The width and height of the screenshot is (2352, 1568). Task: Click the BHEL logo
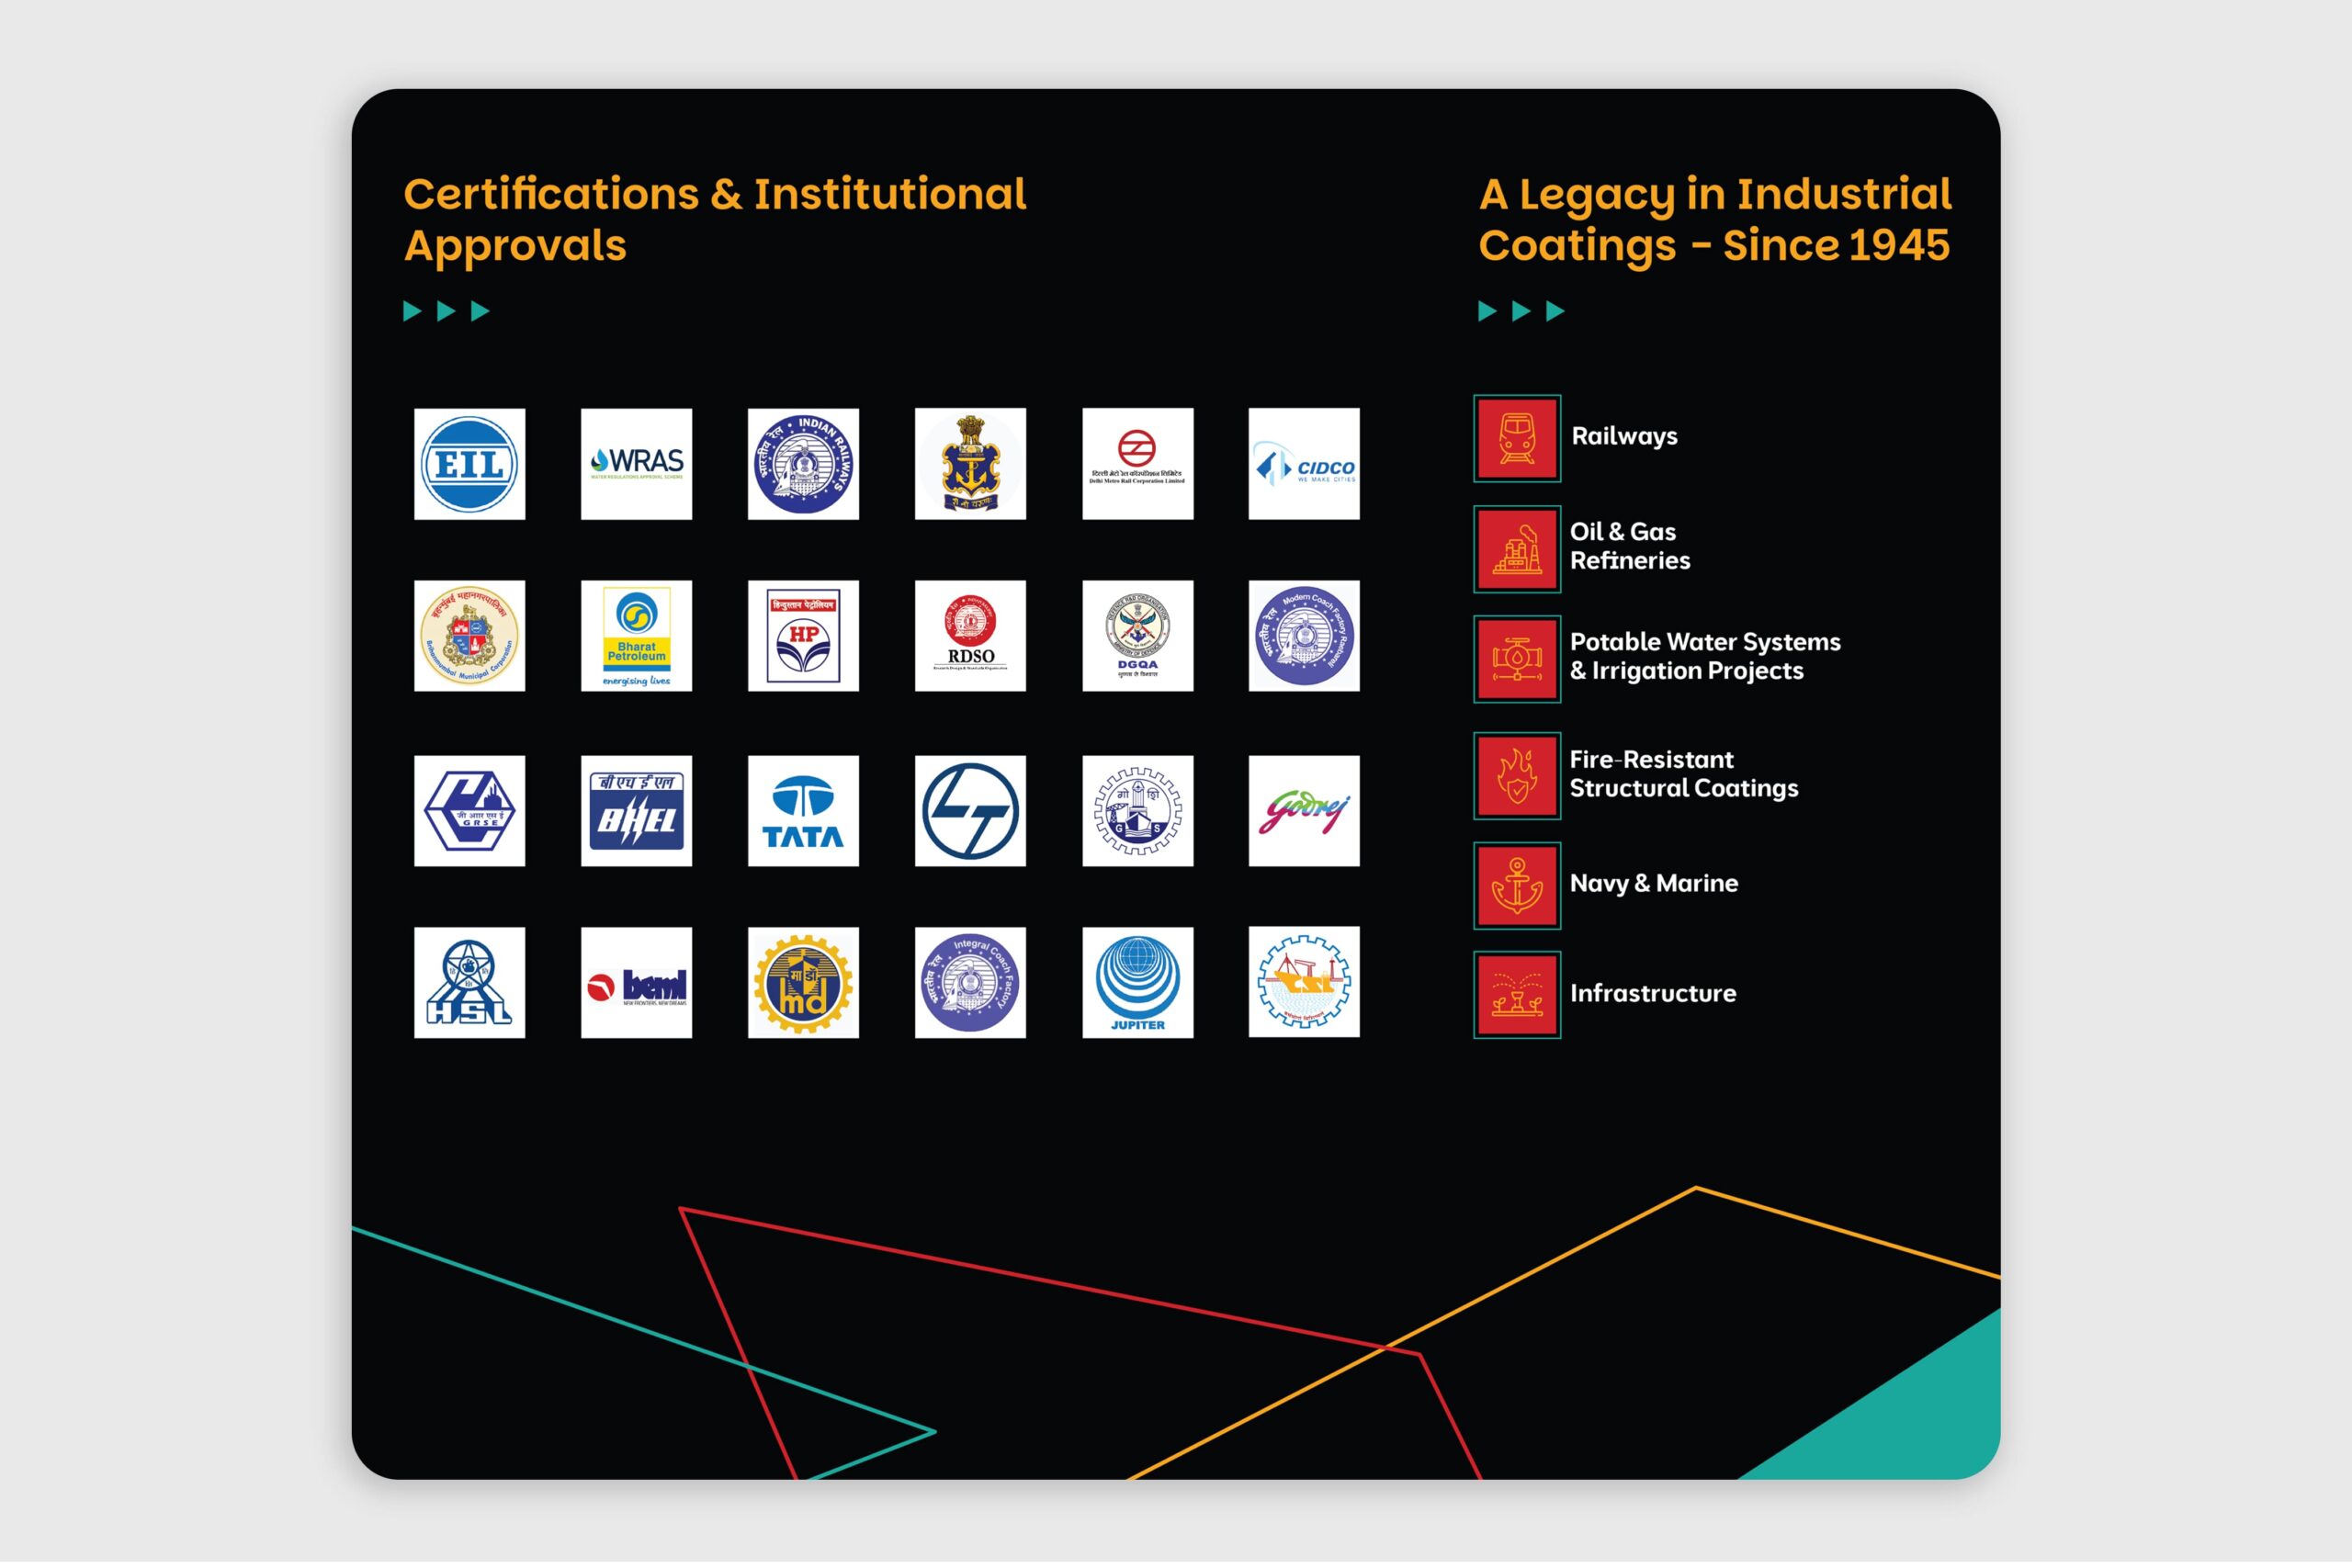point(636,811)
